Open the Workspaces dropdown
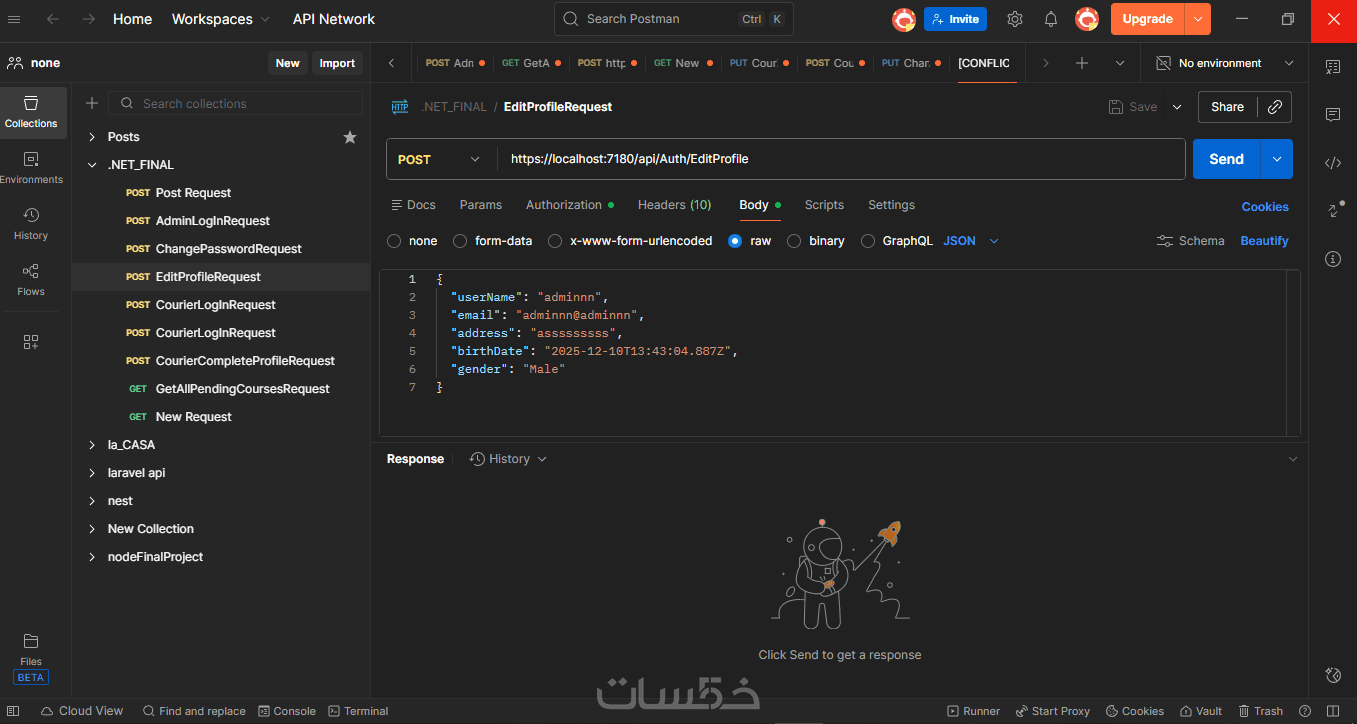Screen dimensions: 1357x724 [221, 19]
